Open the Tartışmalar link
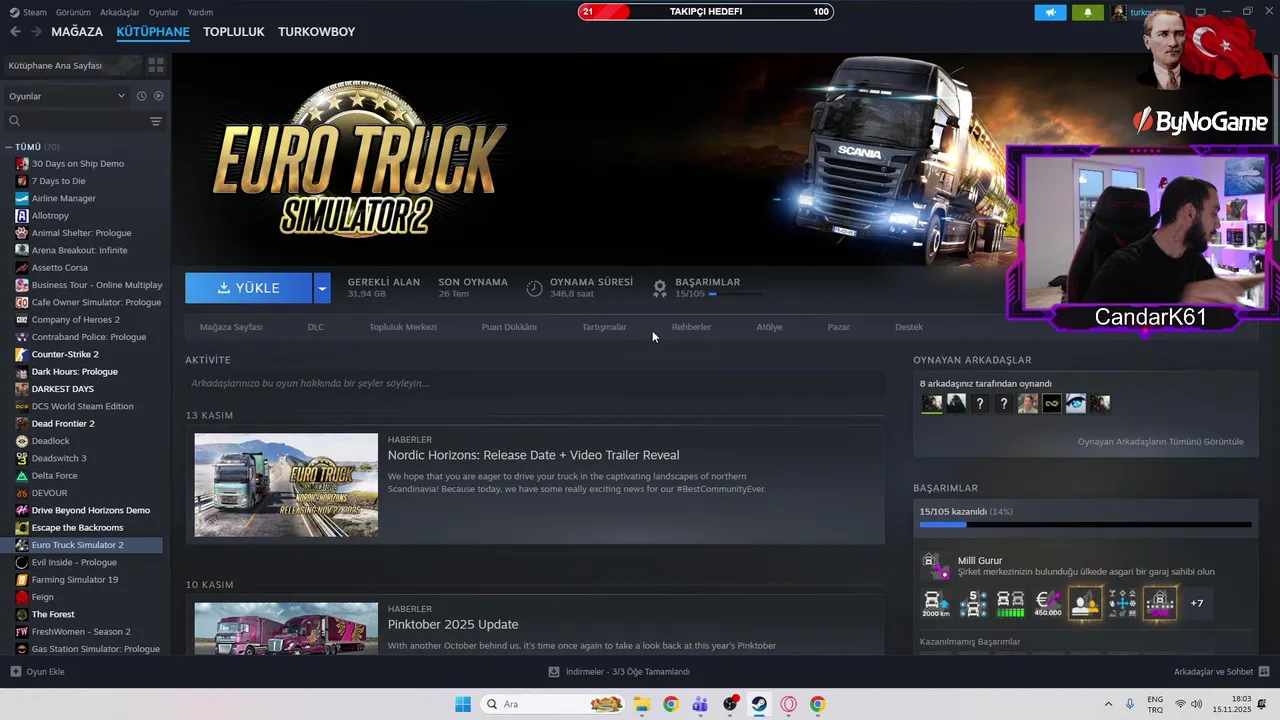Viewport: 1280px width, 720px height. [x=604, y=327]
